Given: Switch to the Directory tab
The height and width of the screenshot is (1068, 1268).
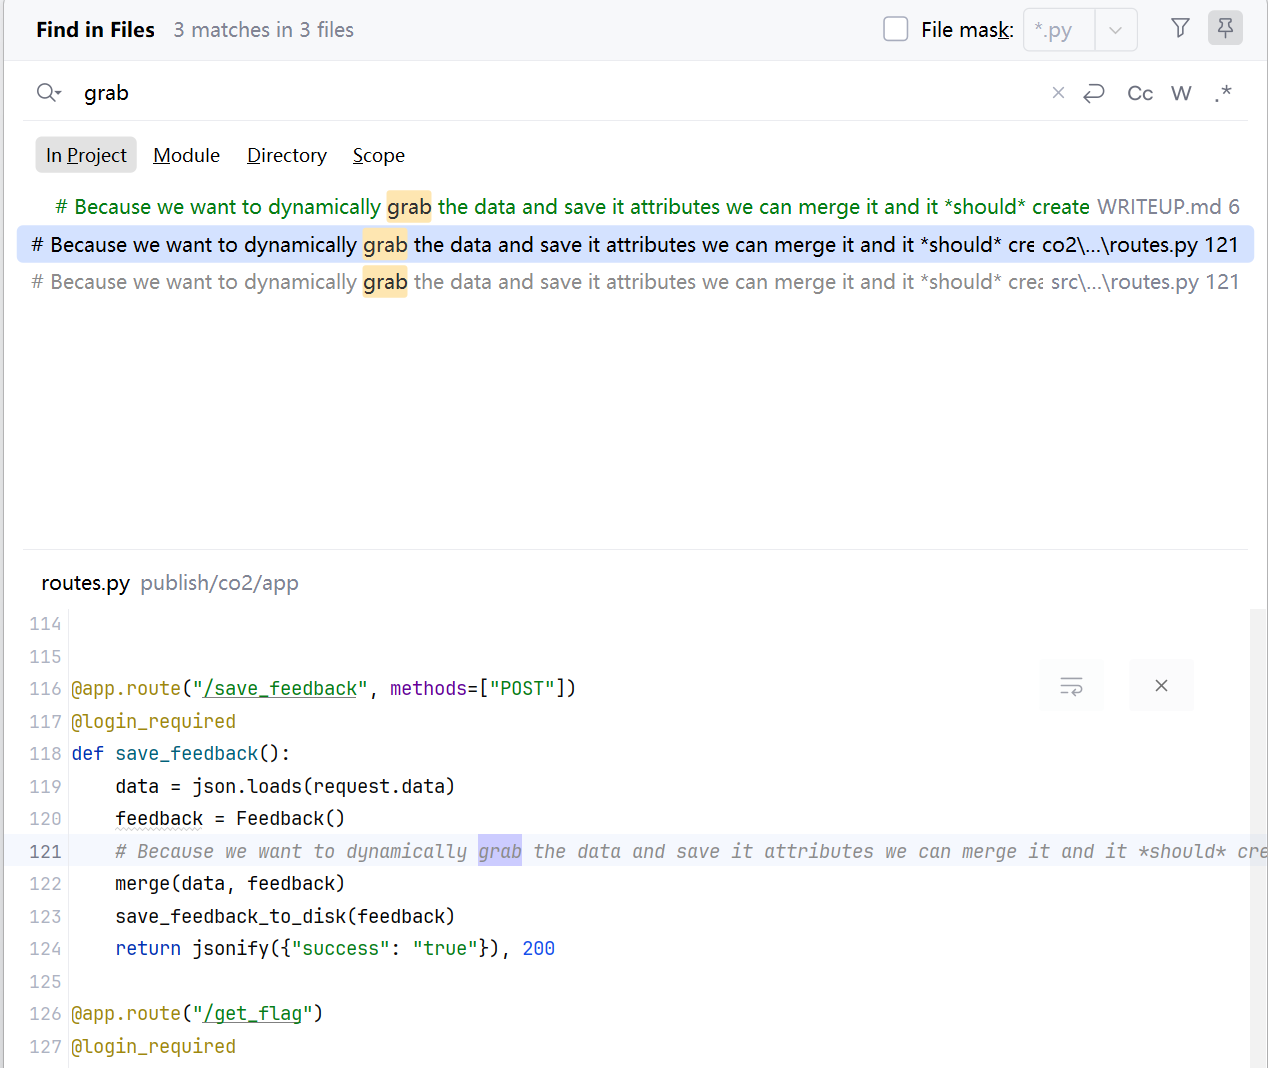Looking at the screenshot, I should [287, 155].
